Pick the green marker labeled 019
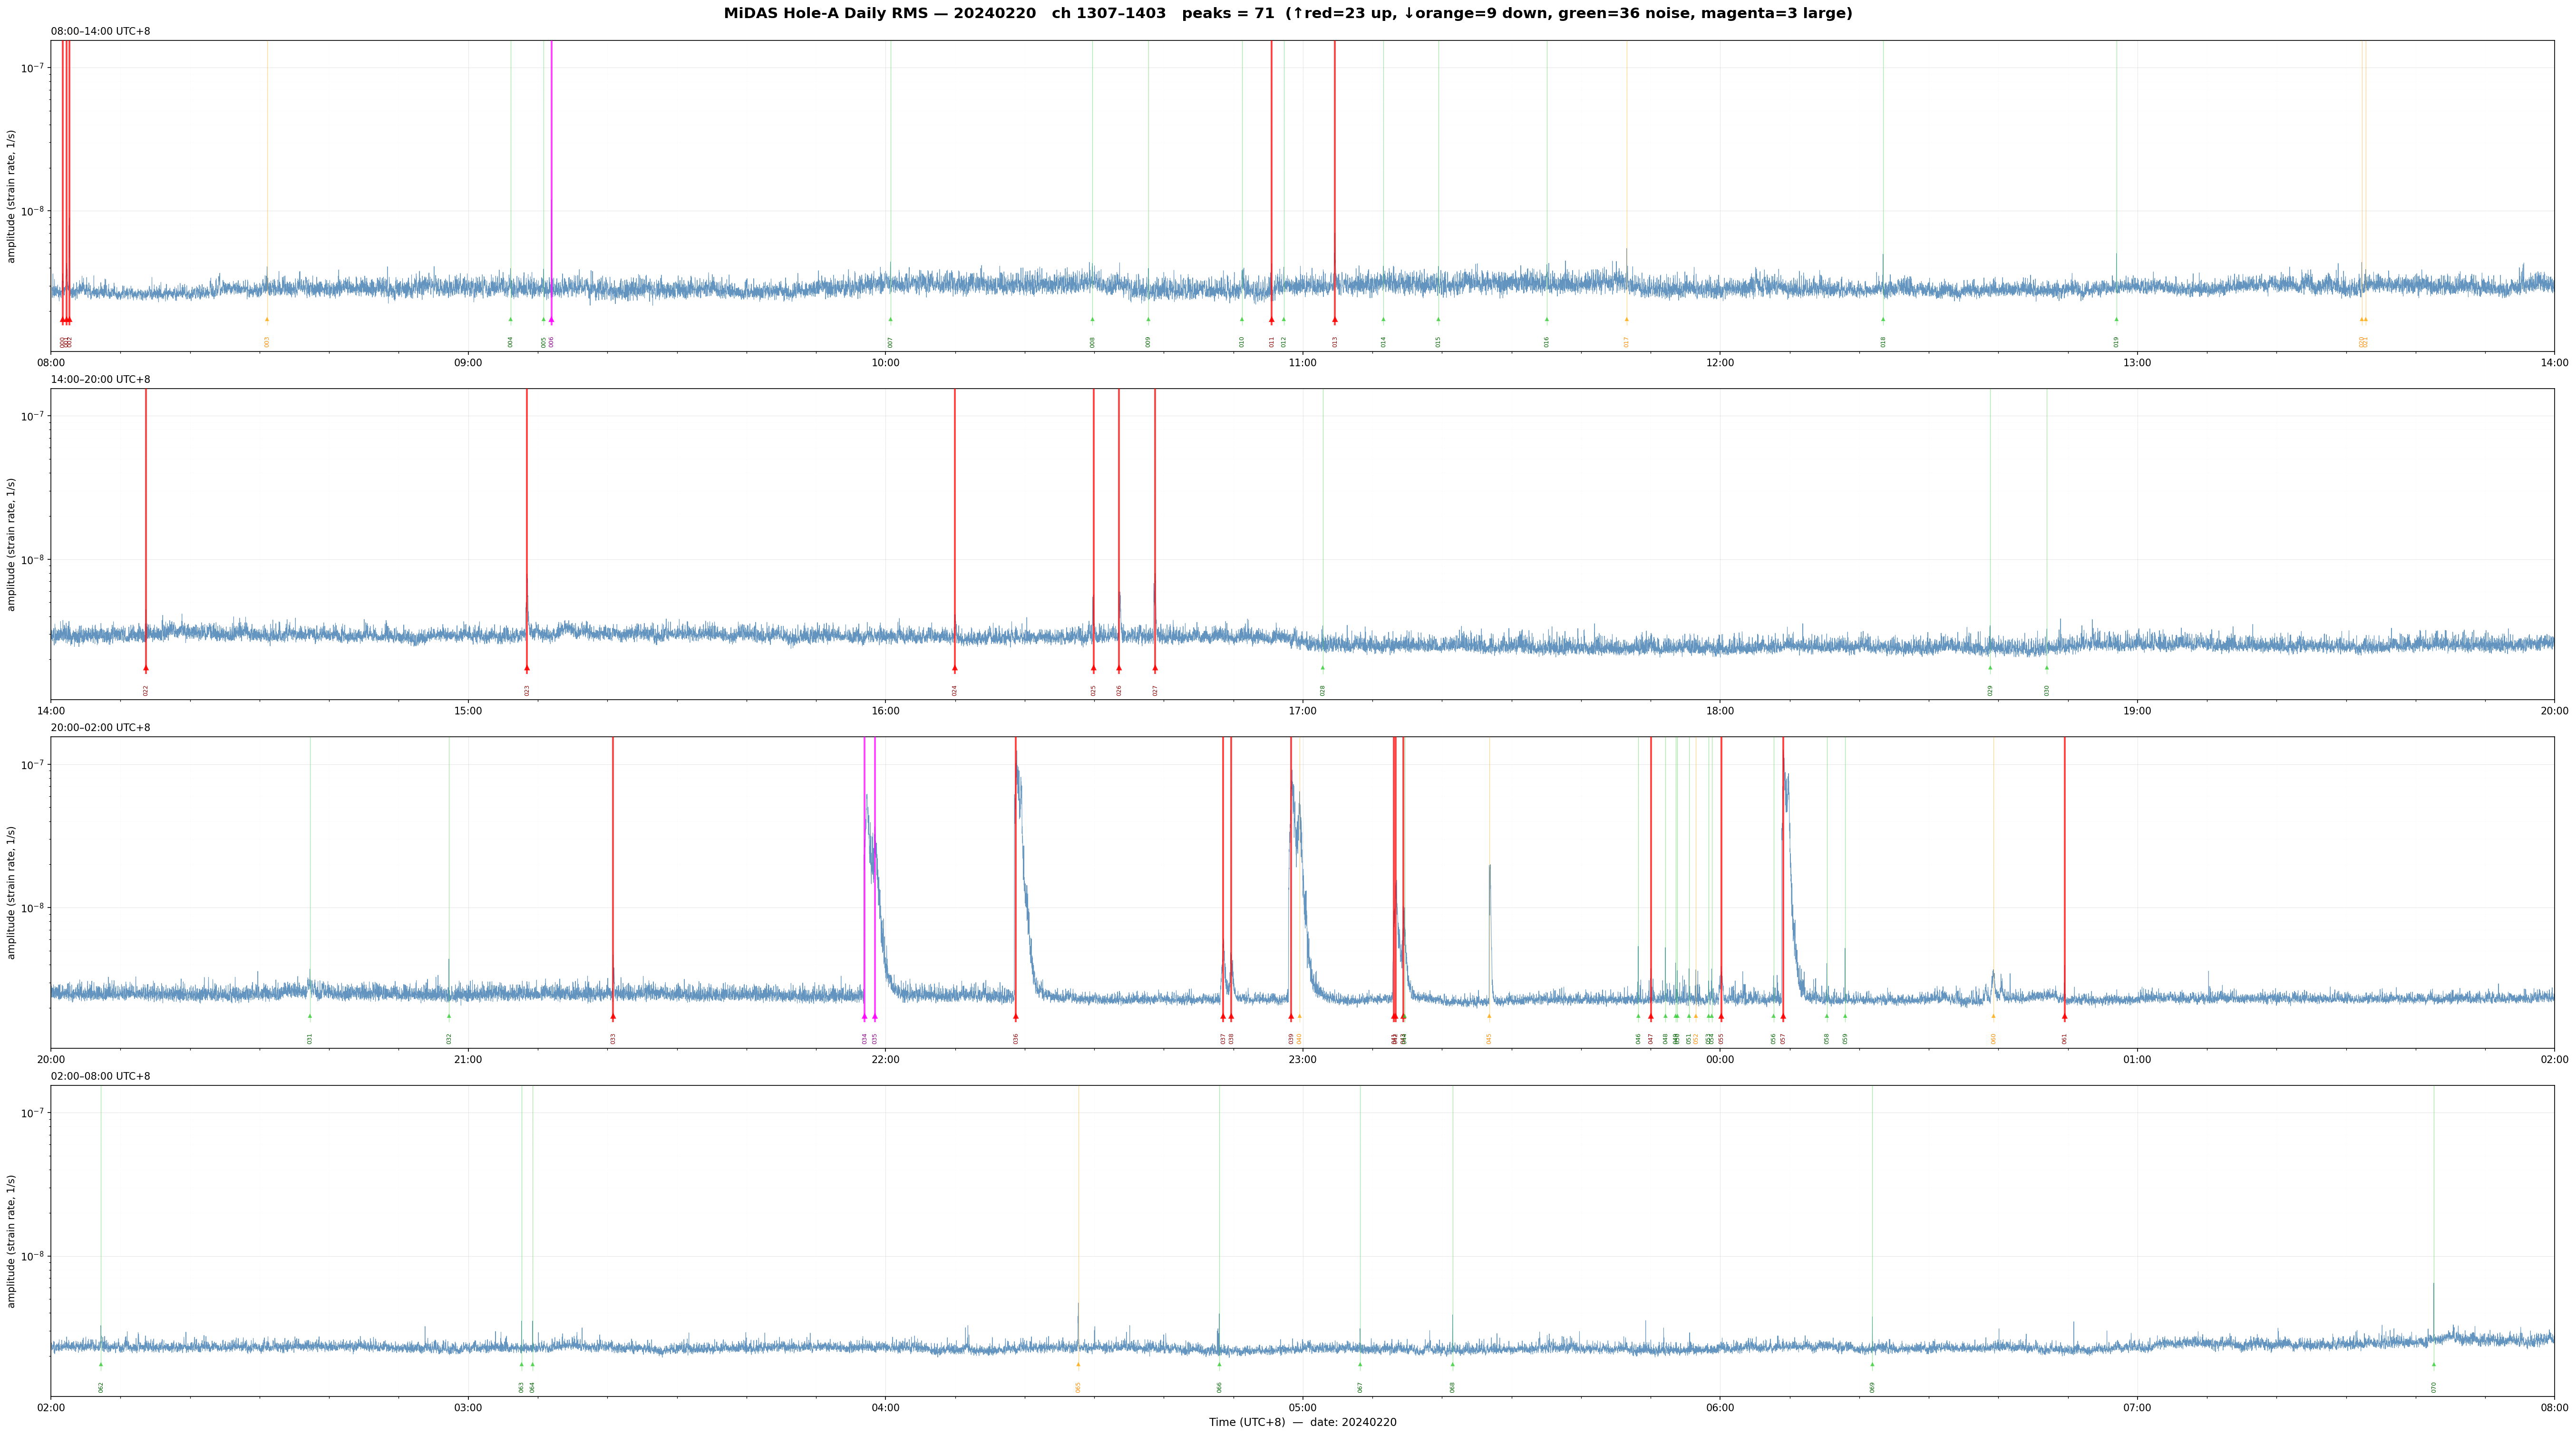This screenshot has height=1435, width=2576. point(2116,320)
